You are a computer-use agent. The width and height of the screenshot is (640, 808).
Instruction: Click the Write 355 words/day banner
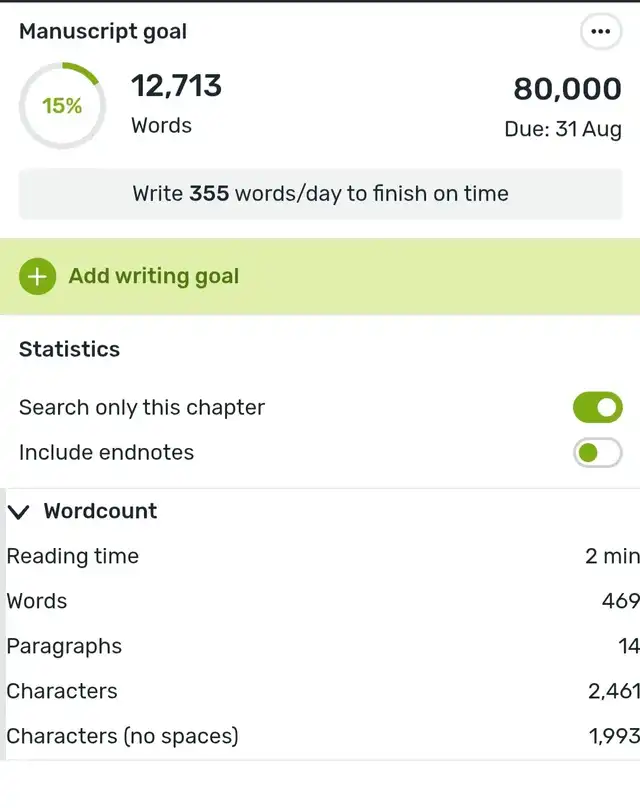point(320,194)
